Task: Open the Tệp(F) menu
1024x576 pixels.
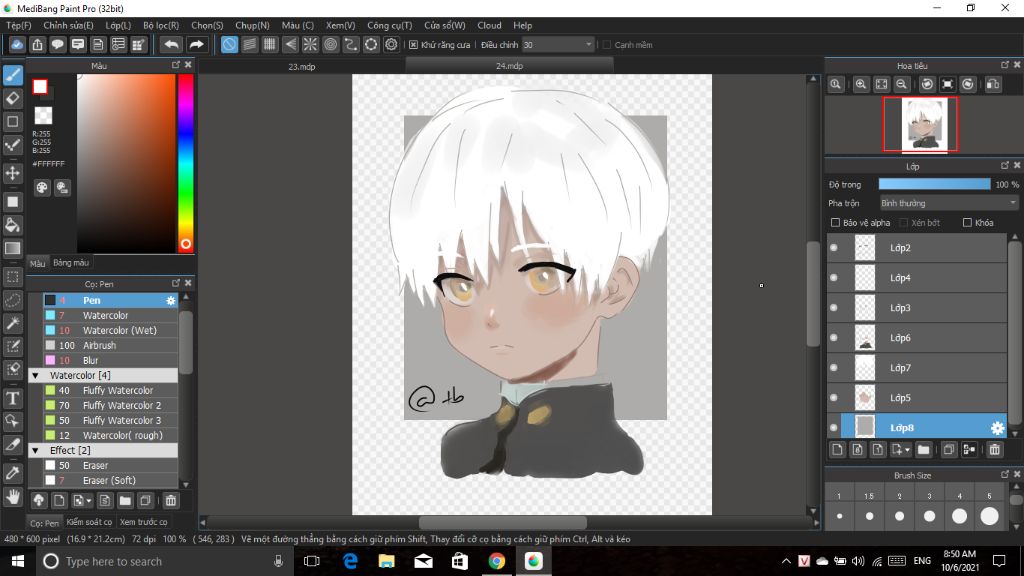Action: coord(18,25)
